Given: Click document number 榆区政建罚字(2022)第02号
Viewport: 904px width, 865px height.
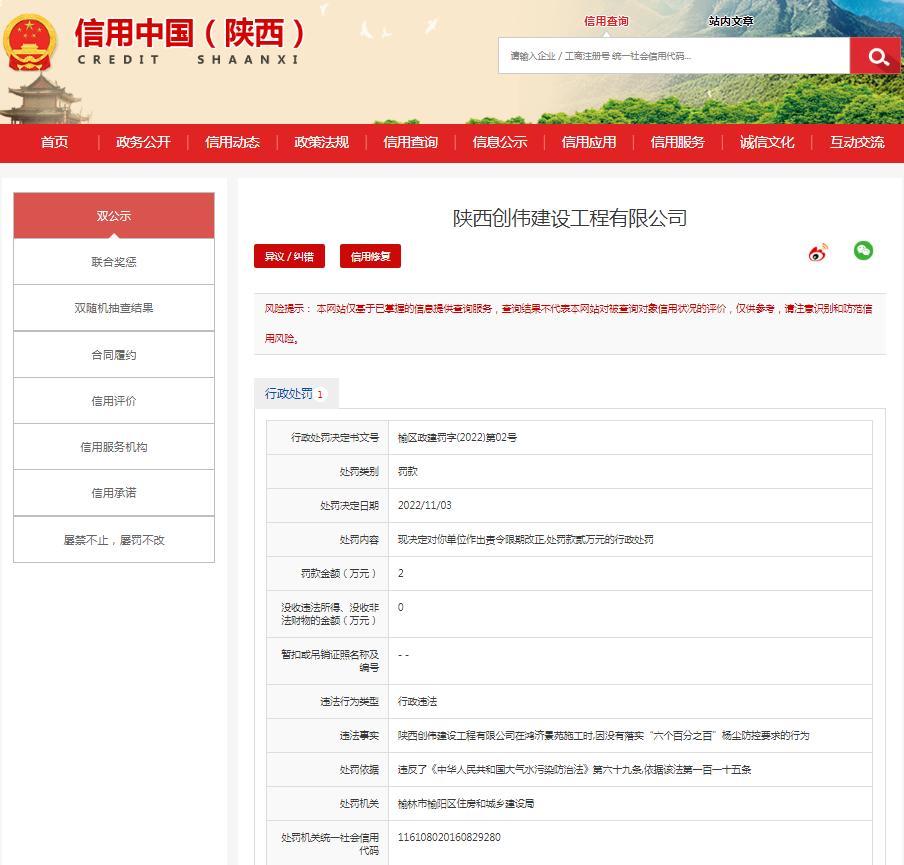Looking at the screenshot, I should 457,438.
